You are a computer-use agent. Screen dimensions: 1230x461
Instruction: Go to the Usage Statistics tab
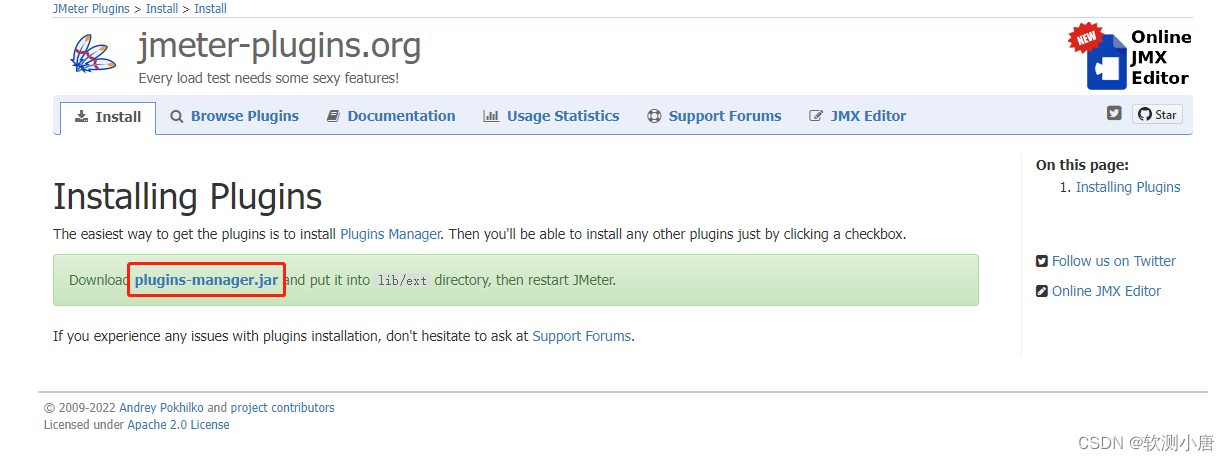click(x=551, y=116)
